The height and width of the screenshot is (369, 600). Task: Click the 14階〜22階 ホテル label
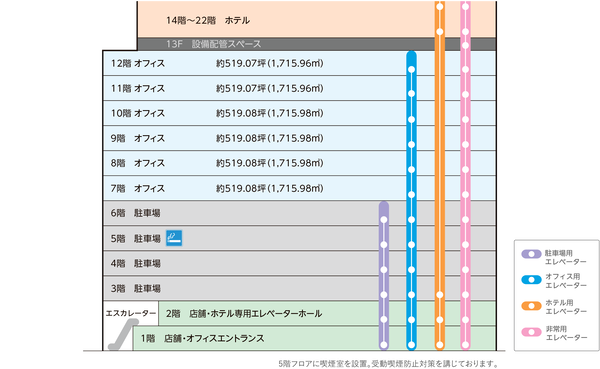tap(208, 20)
